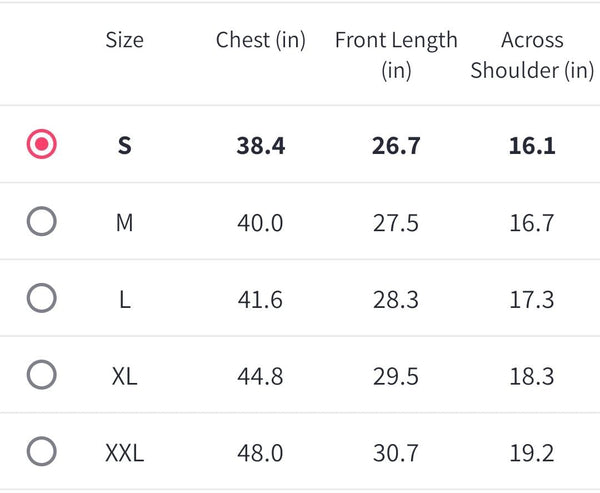600x493 pixels.
Task: Click the Front Length (in) header
Action: 396,55
